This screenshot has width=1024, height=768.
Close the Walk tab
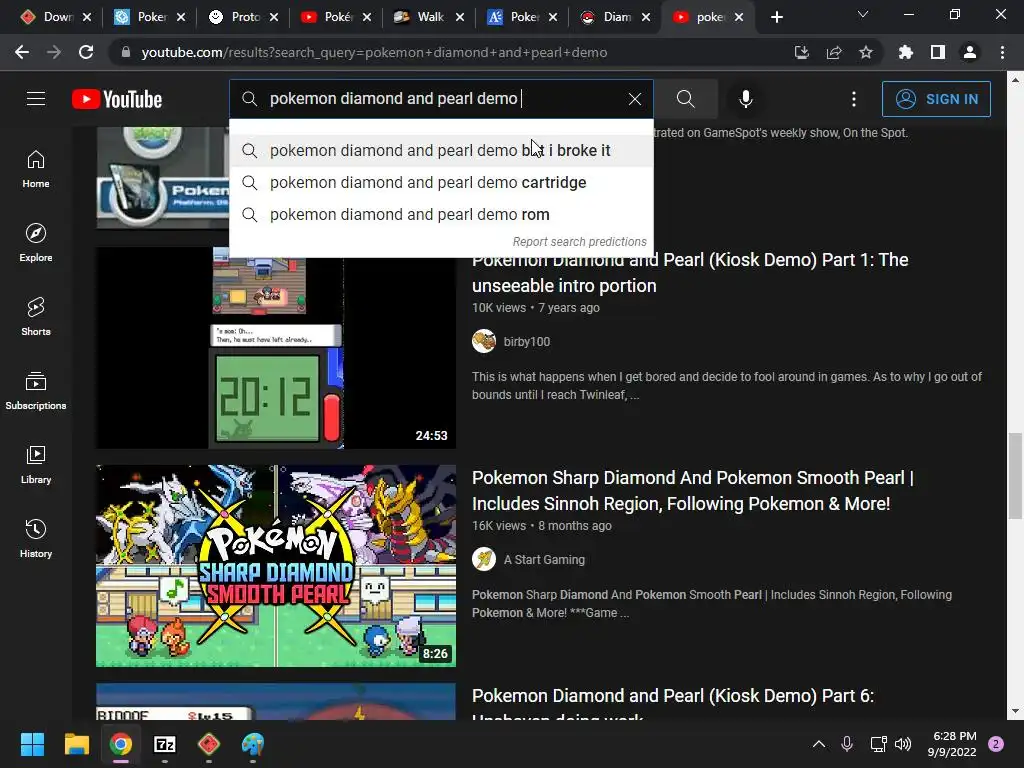point(460,17)
